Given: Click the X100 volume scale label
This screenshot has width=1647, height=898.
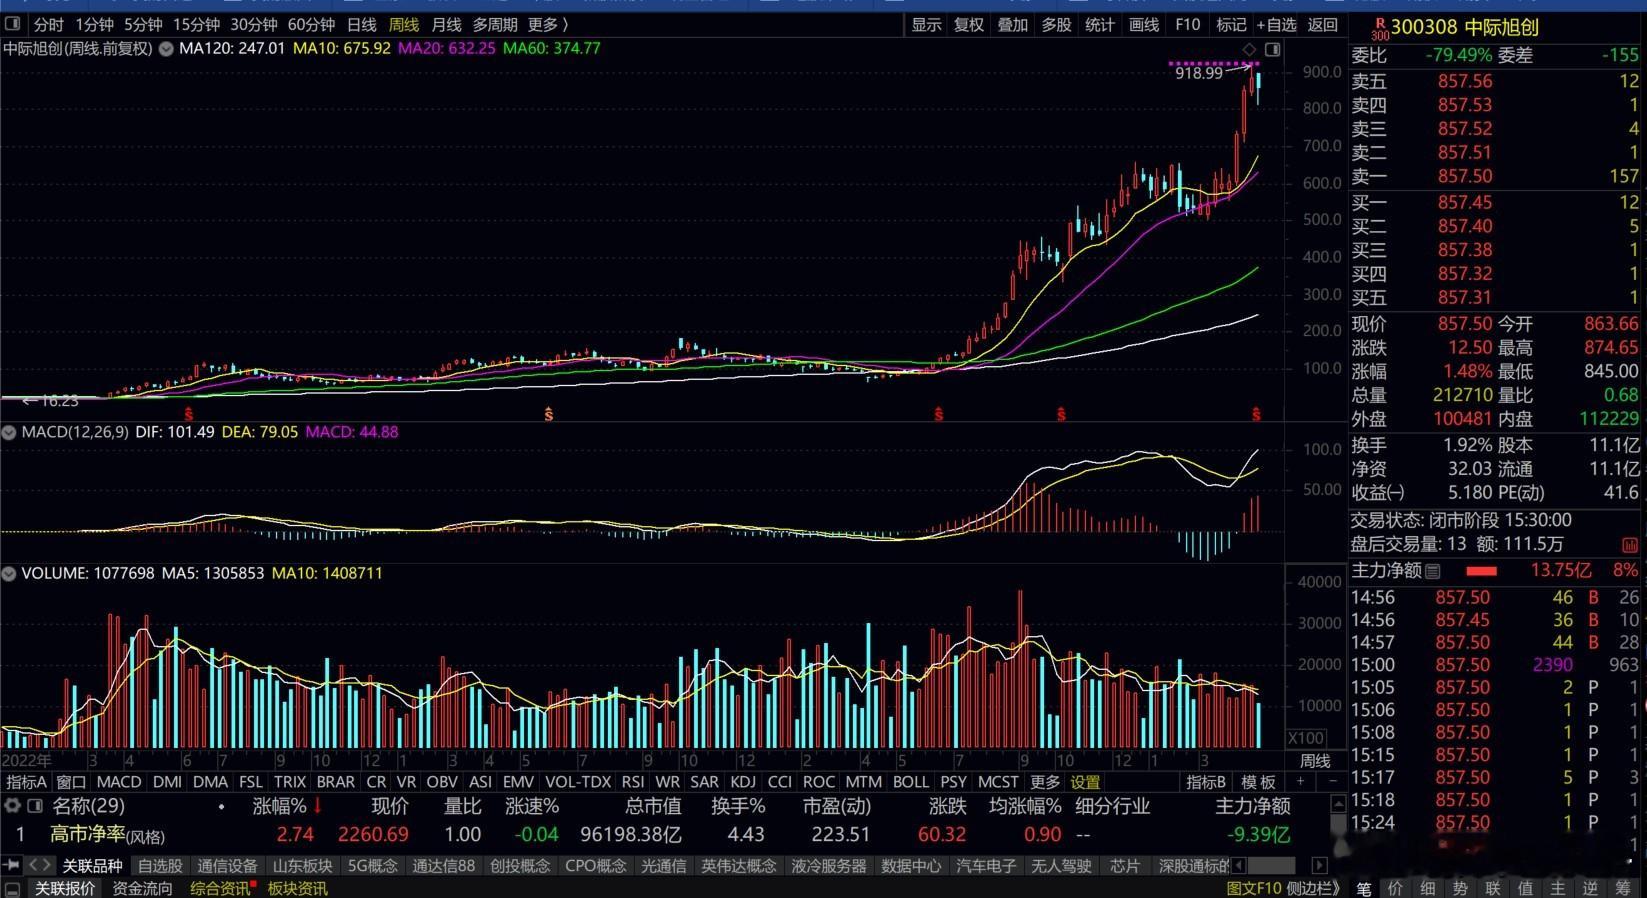Looking at the screenshot, I should pos(1306,738).
